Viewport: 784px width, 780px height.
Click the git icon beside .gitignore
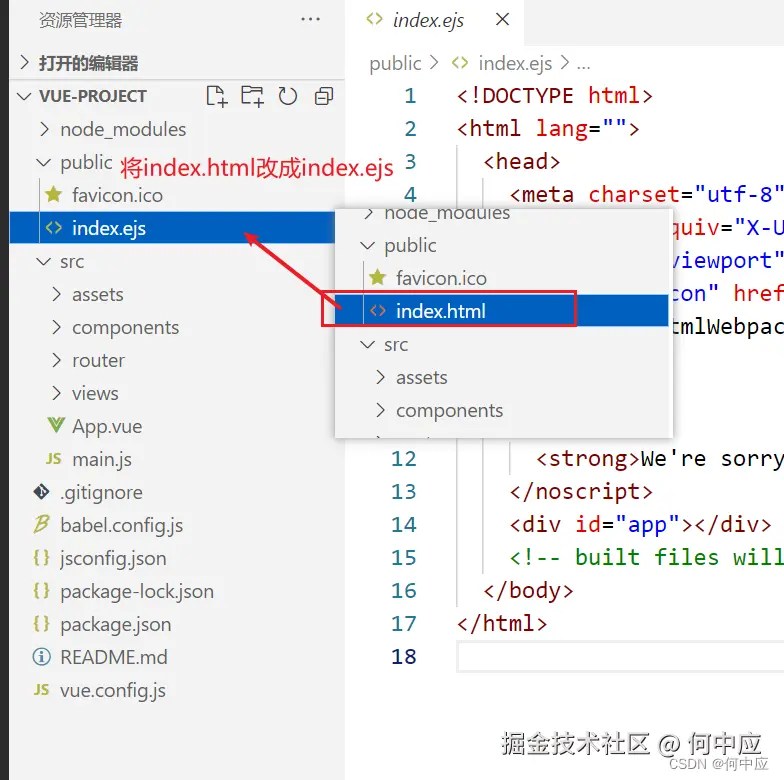point(42,492)
